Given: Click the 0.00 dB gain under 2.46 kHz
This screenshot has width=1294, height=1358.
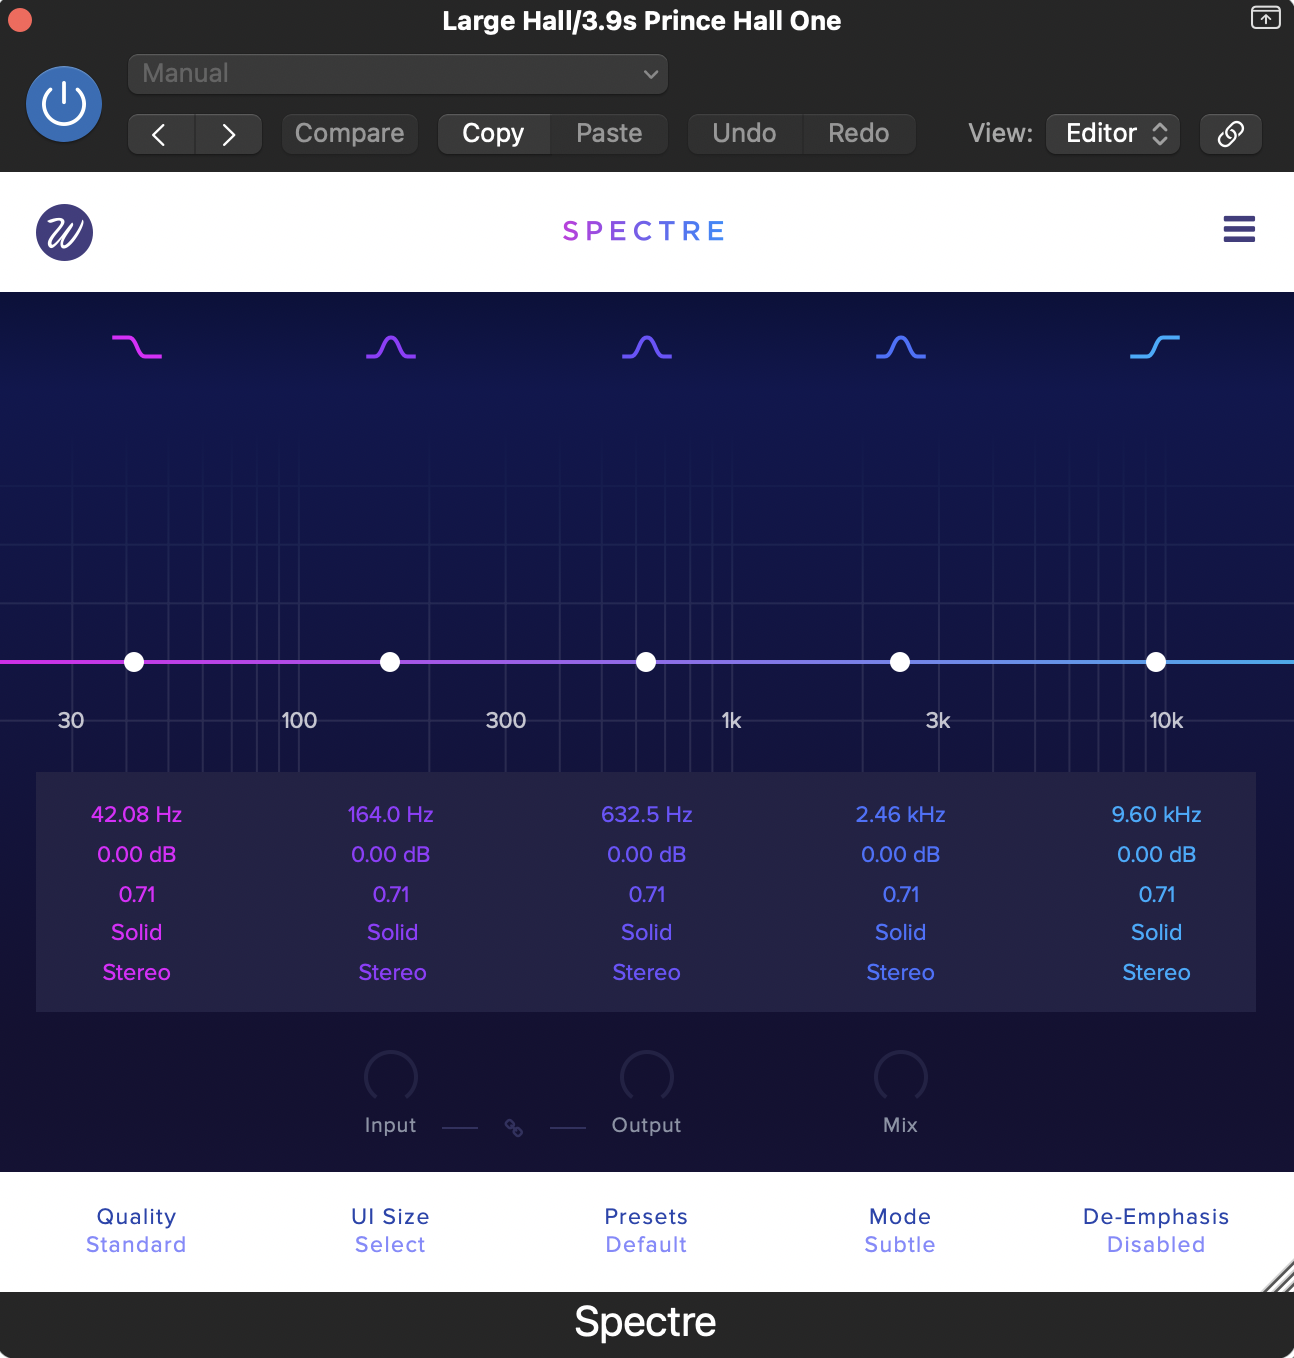Looking at the screenshot, I should [x=901, y=855].
